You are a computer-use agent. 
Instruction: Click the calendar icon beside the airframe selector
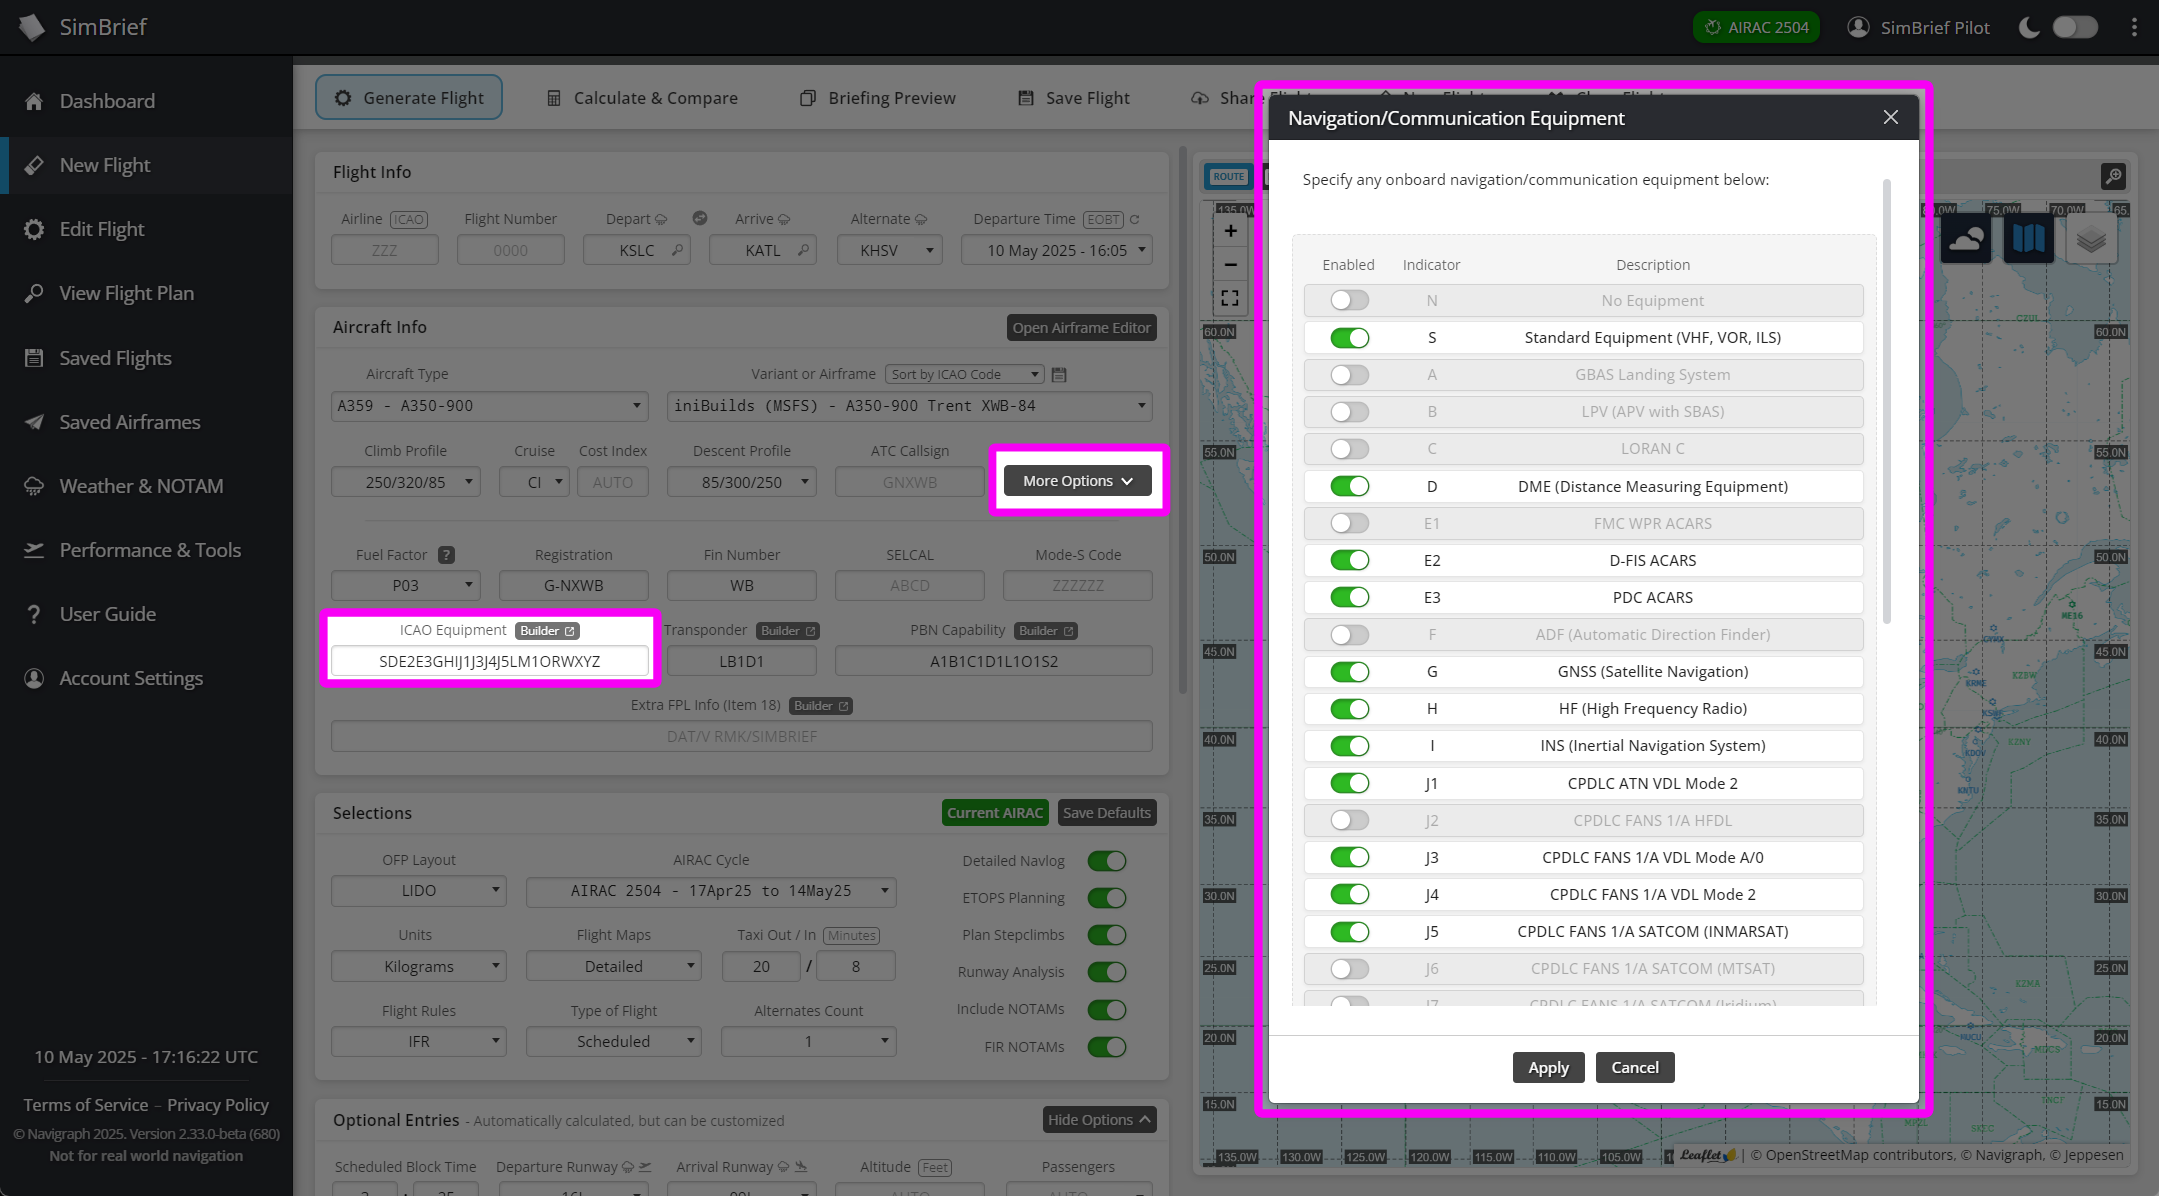(1059, 373)
